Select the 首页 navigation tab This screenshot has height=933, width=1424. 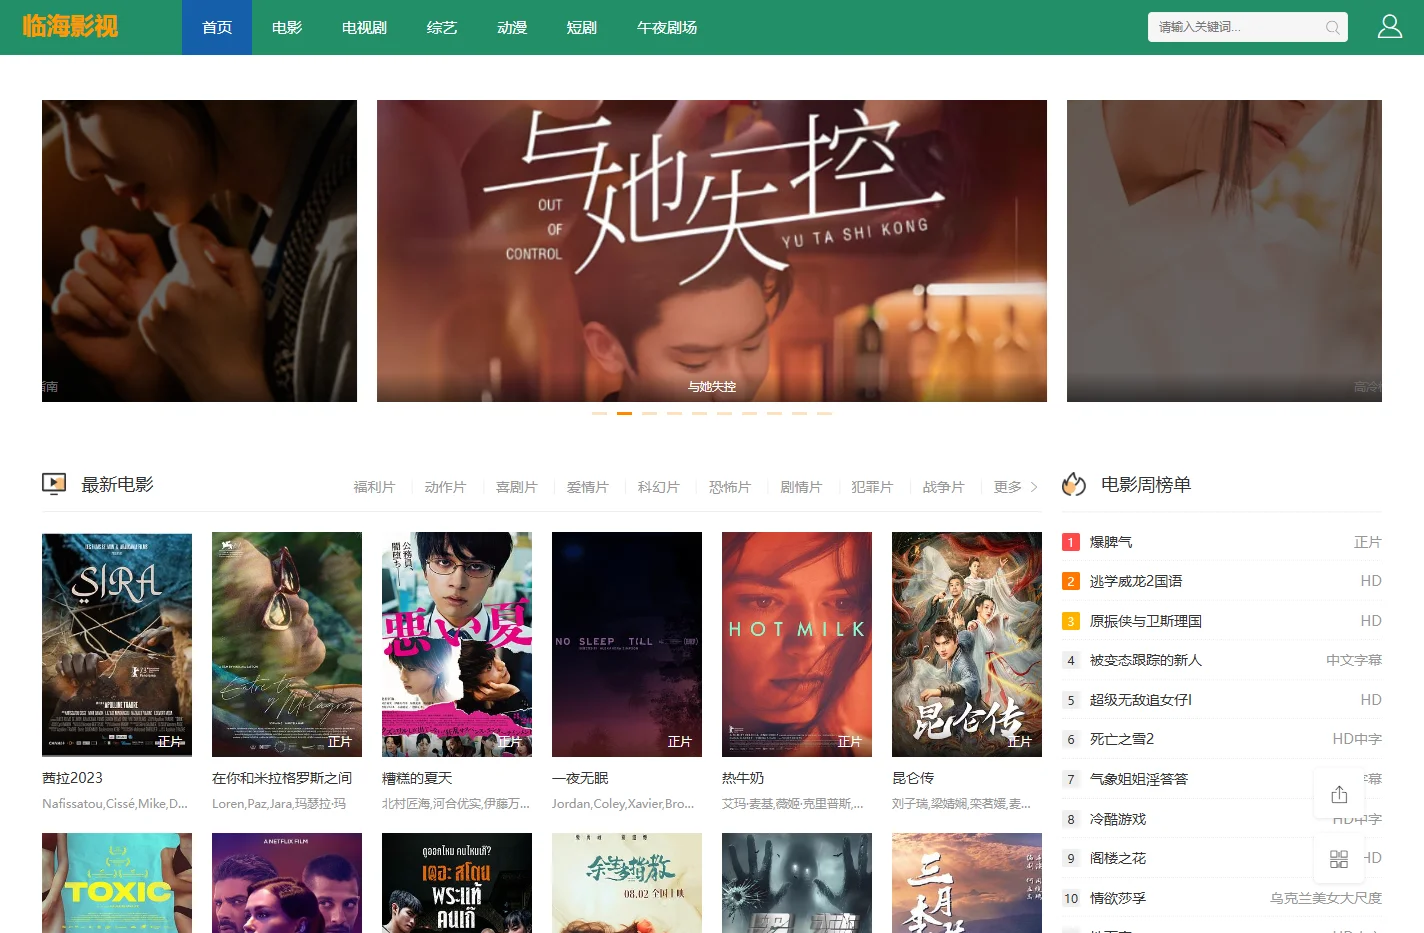tap(217, 27)
